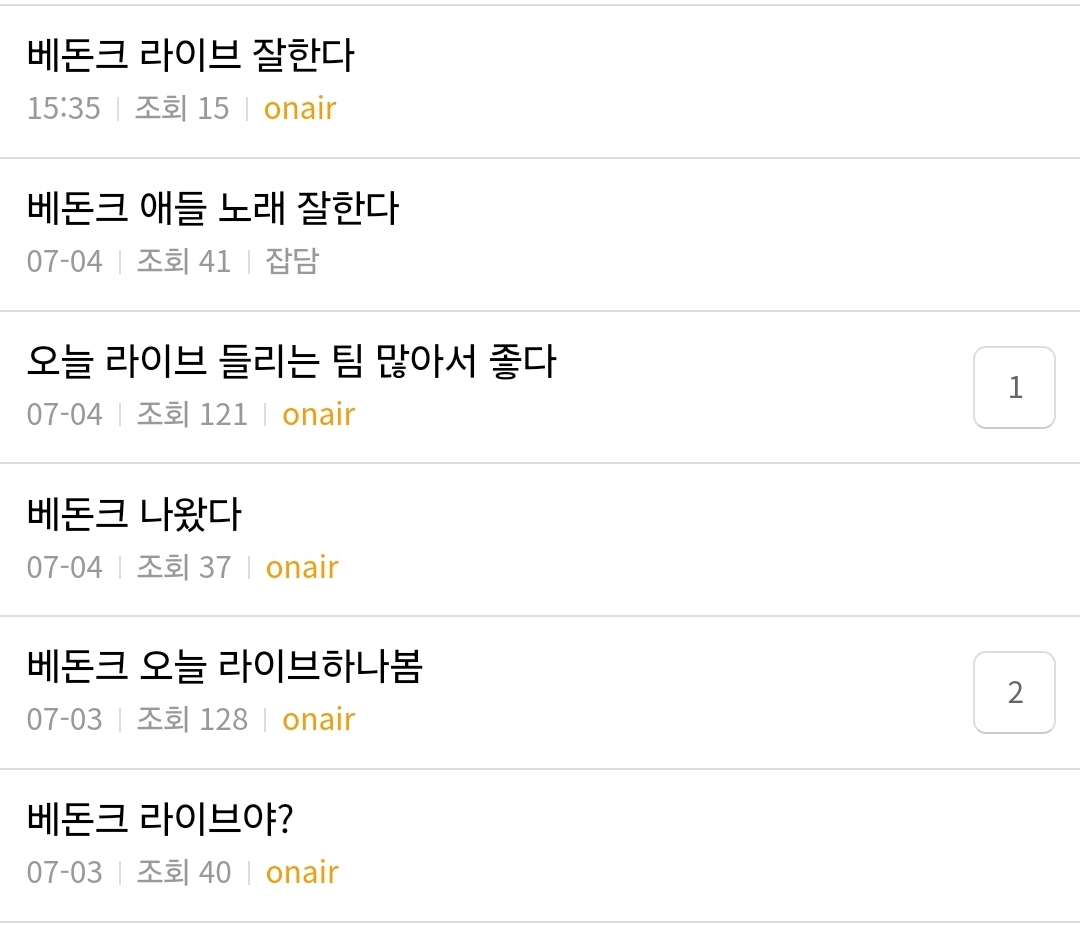Click the 조회 128 view count
This screenshot has height=925, width=1080.
pos(191,720)
